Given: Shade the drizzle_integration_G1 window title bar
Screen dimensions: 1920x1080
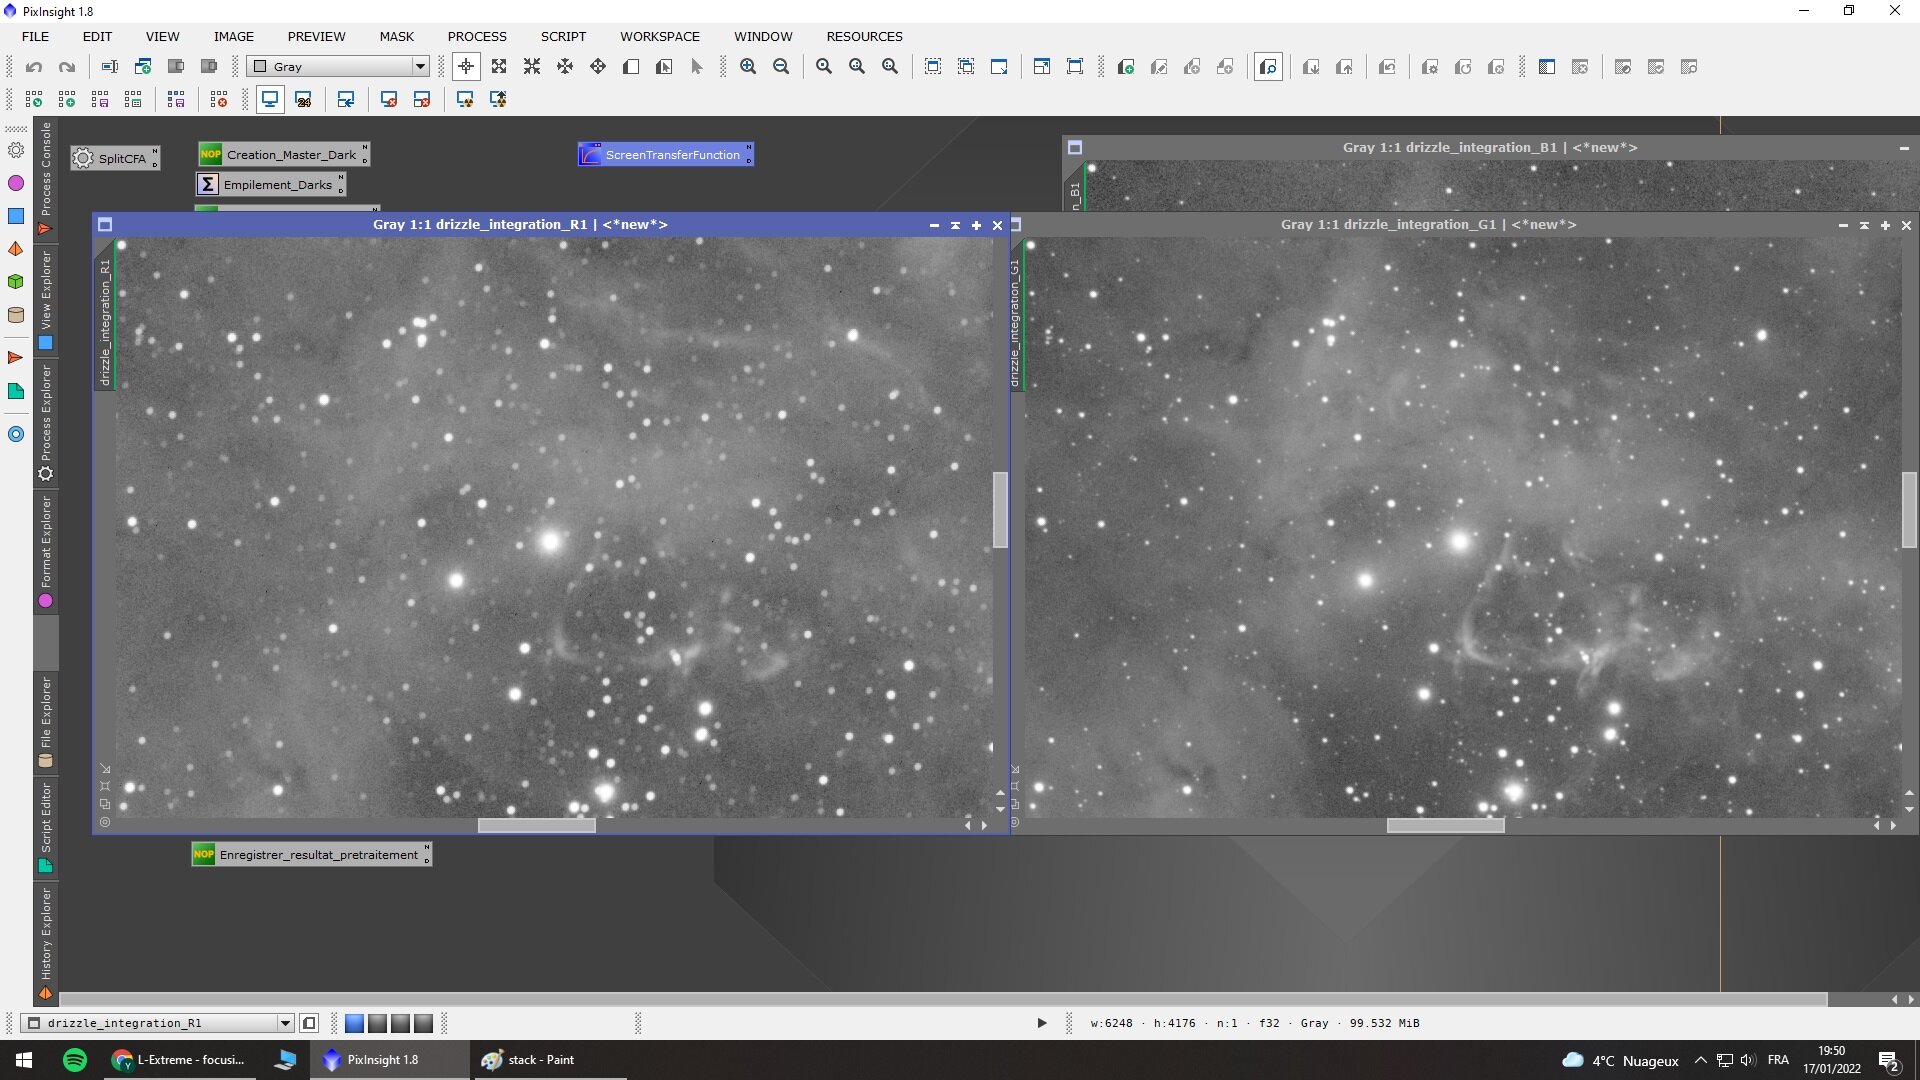Looking at the screenshot, I should pos(1864,225).
